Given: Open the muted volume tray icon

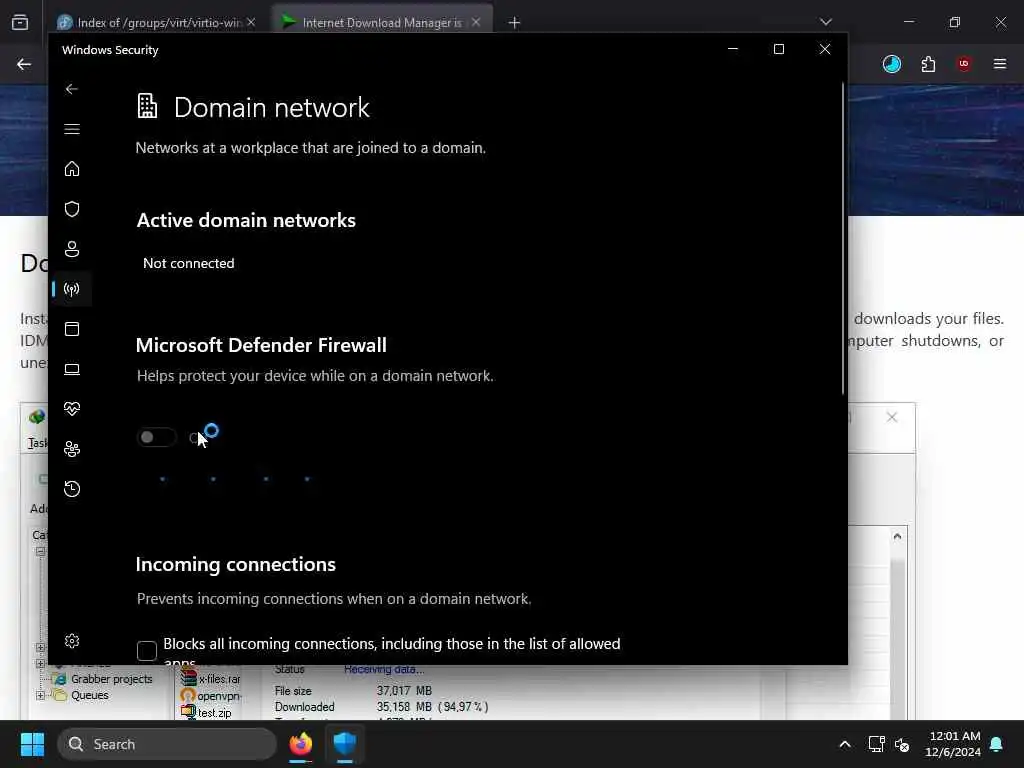Looking at the screenshot, I should tap(902, 744).
